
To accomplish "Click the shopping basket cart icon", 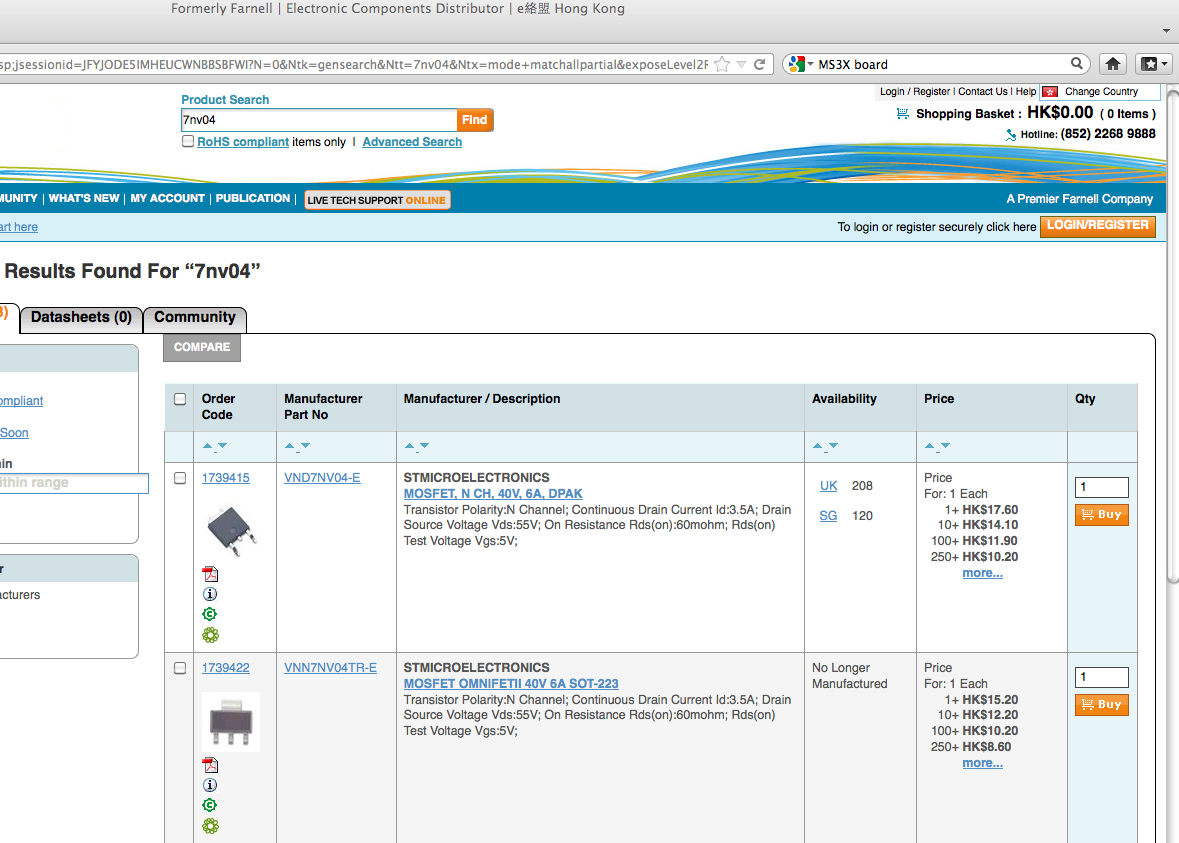I will click(x=903, y=114).
